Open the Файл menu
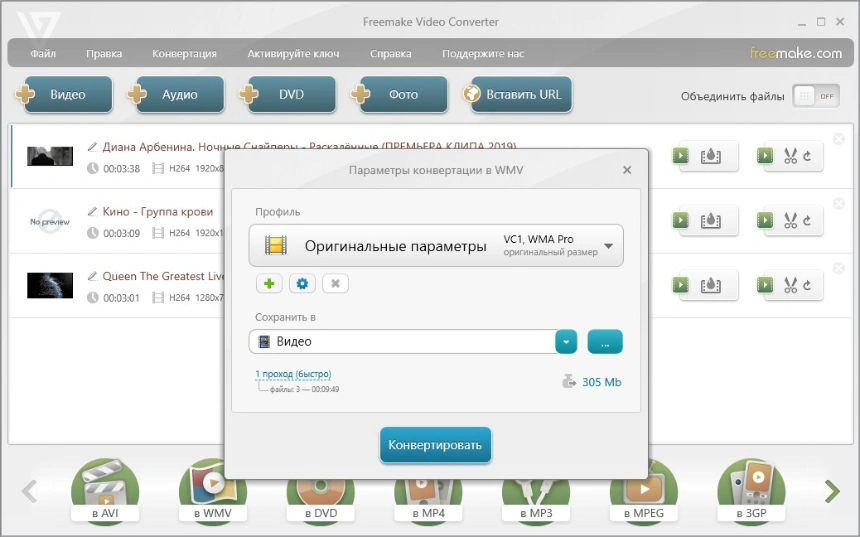Viewport: 860px width, 537px height. coord(43,54)
